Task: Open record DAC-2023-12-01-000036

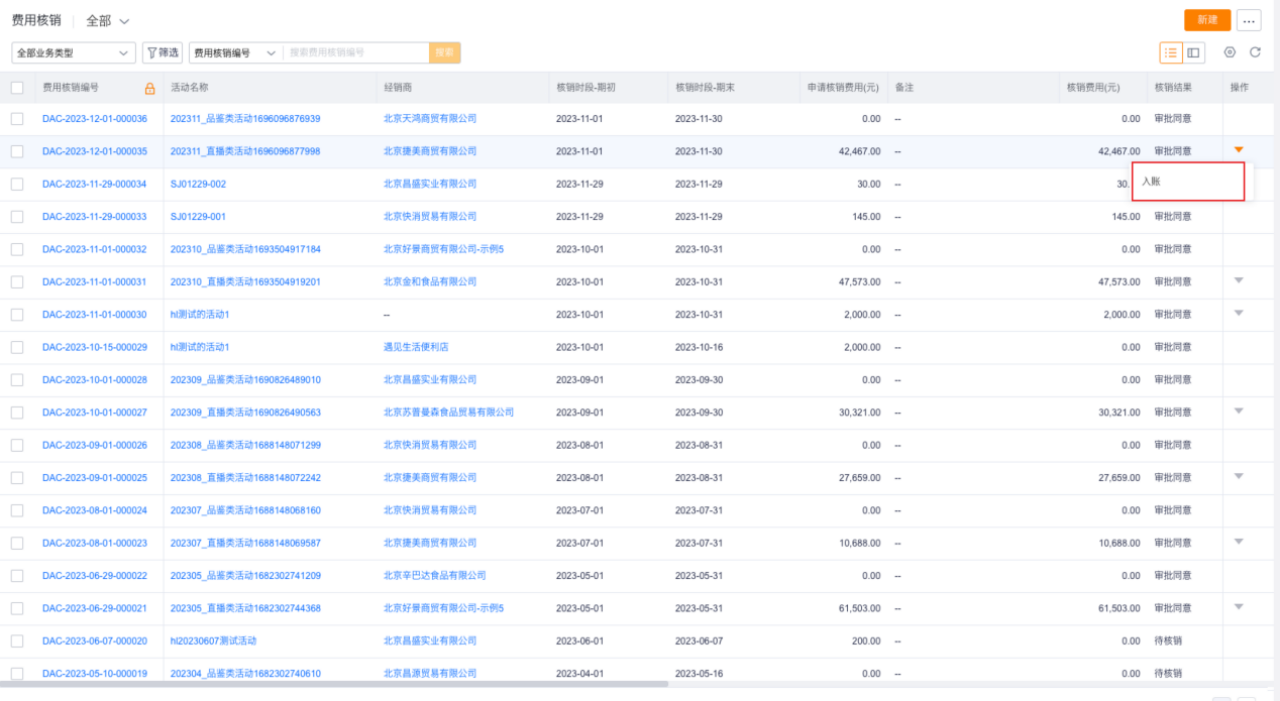Action: pyautogui.click(x=95, y=119)
